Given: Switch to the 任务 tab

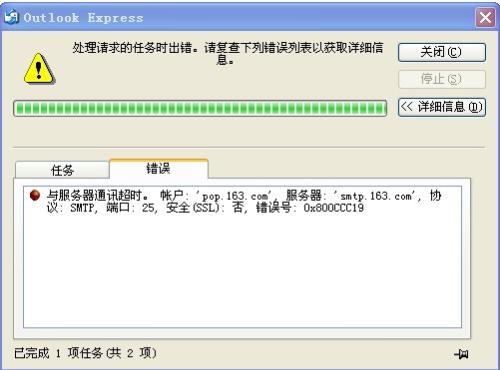Looking at the screenshot, I should tap(62, 170).
